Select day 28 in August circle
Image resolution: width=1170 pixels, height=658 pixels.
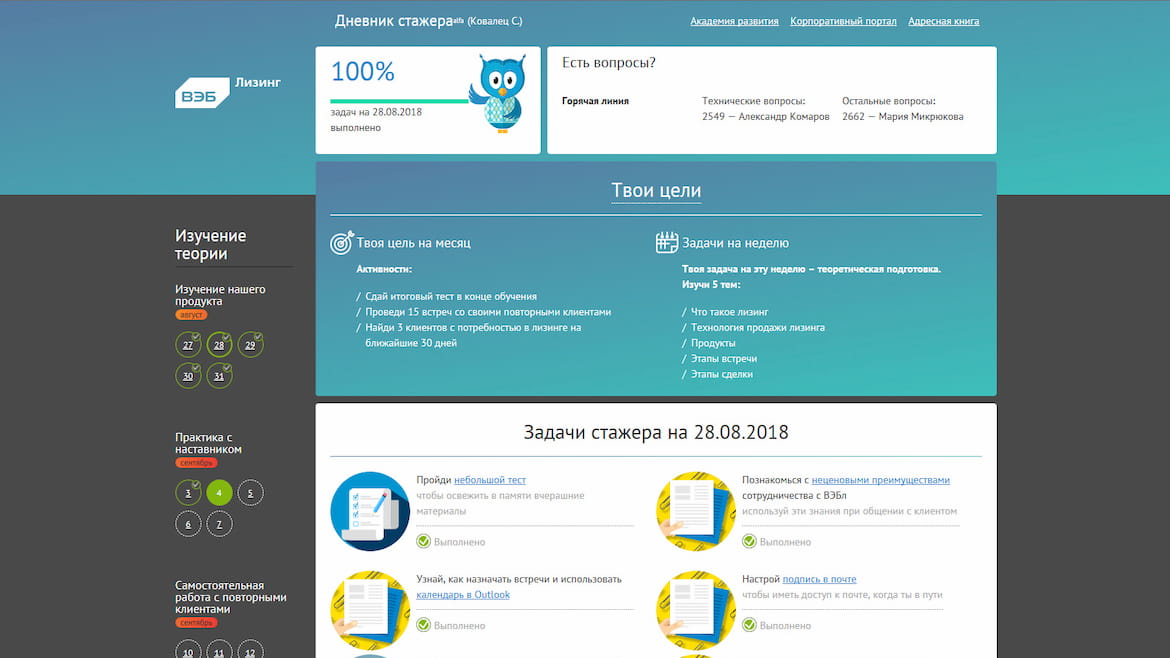pos(219,345)
